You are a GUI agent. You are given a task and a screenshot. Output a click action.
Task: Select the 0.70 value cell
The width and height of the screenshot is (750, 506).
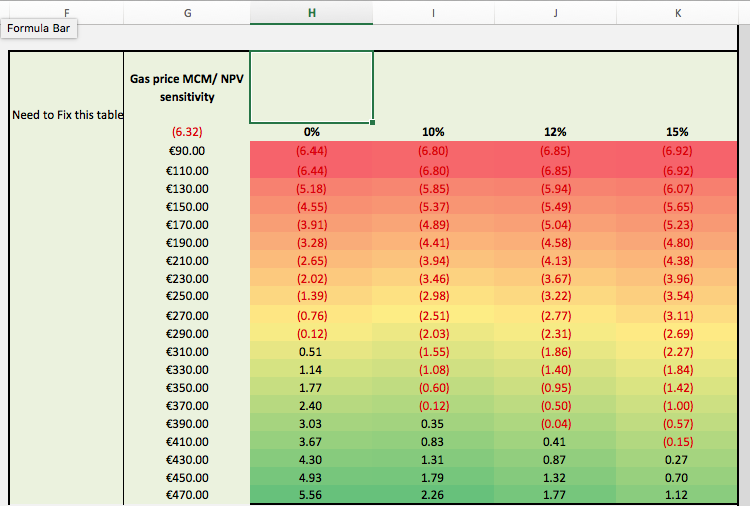coord(677,477)
